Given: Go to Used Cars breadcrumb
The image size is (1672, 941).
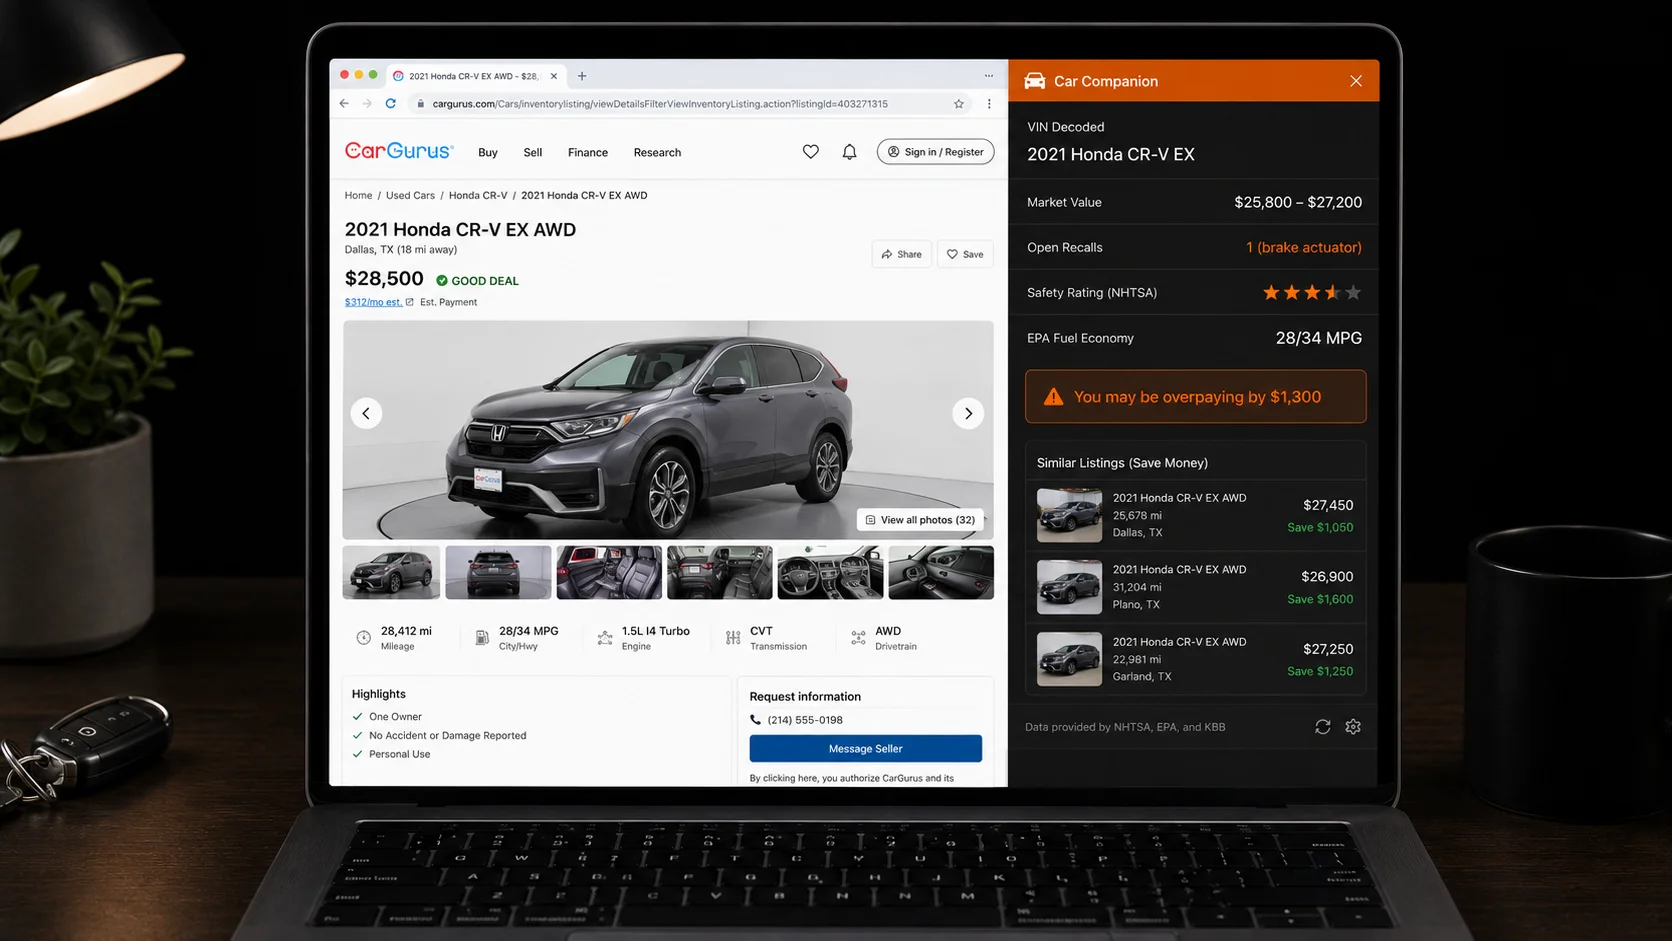Looking at the screenshot, I should (410, 196).
